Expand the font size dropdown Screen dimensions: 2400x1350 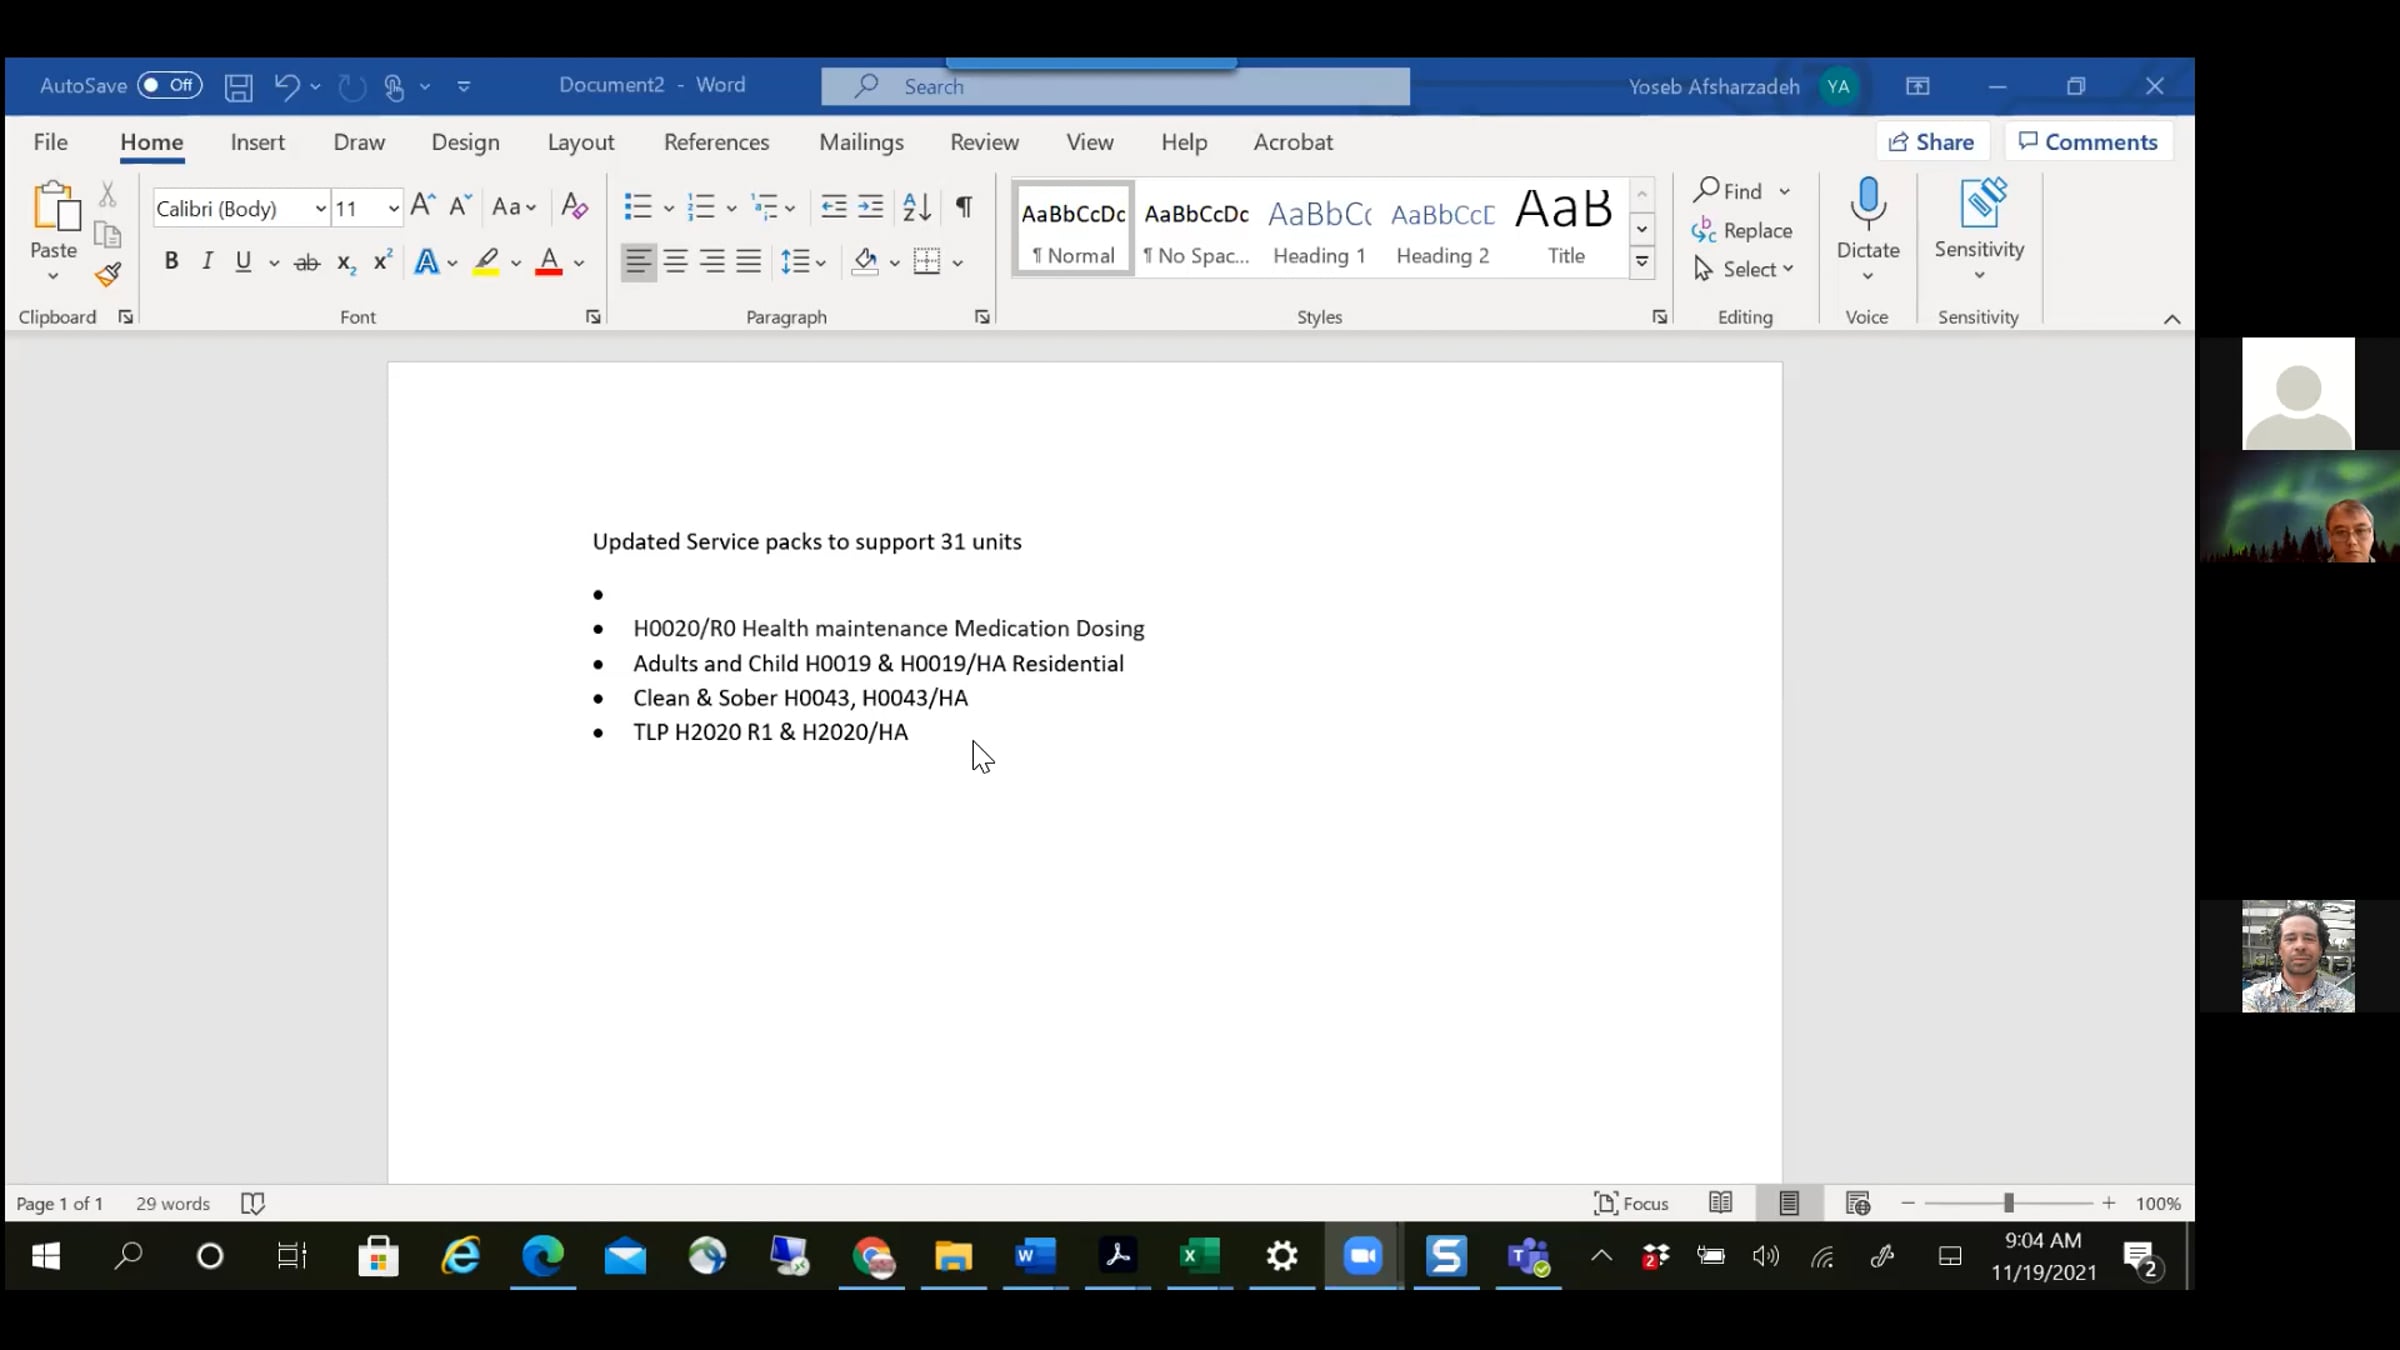point(393,209)
